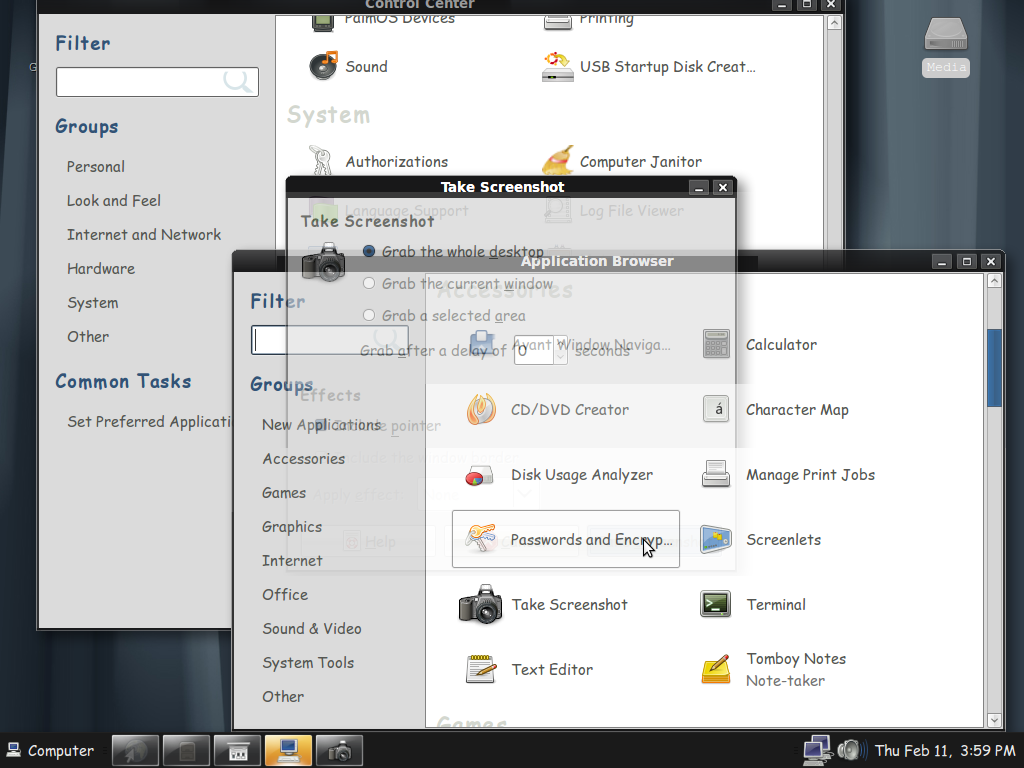The height and width of the screenshot is (768, 1024).
Task: Select Hardware group in Control Center
Action: pyautogui.click(x=101, y=268)
